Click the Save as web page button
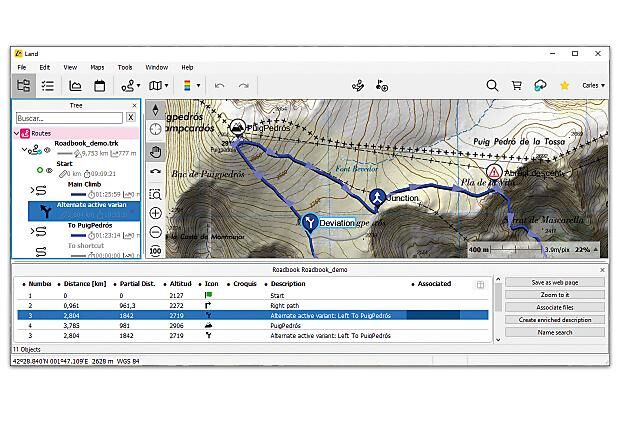 click(x=555, y=282)
